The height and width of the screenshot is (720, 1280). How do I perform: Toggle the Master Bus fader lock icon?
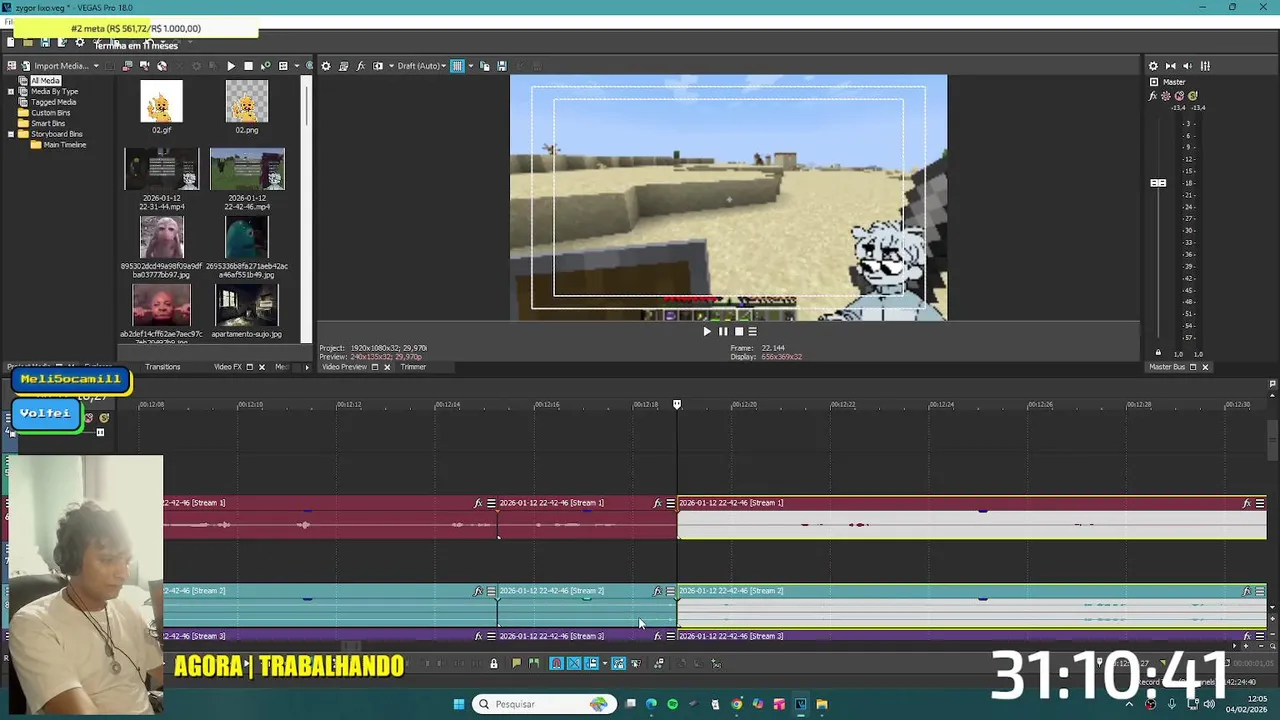pyautogui.click(x=1158, y=353)
